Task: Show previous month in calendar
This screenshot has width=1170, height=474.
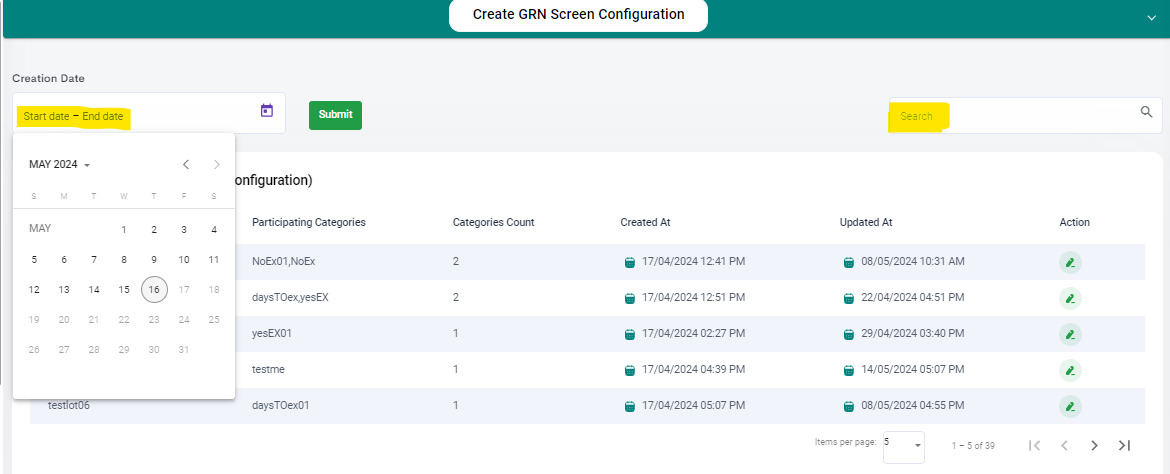Action: (187, 164)
